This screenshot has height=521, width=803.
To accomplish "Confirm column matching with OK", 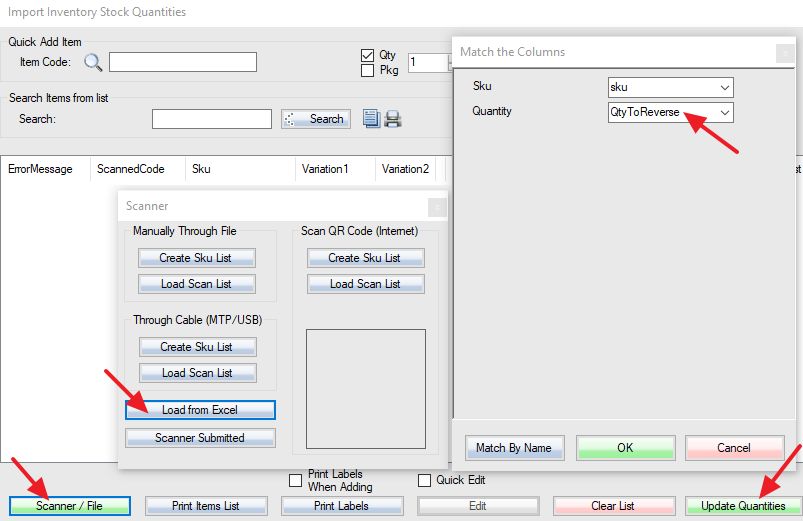I will click(x=625, y=448).
